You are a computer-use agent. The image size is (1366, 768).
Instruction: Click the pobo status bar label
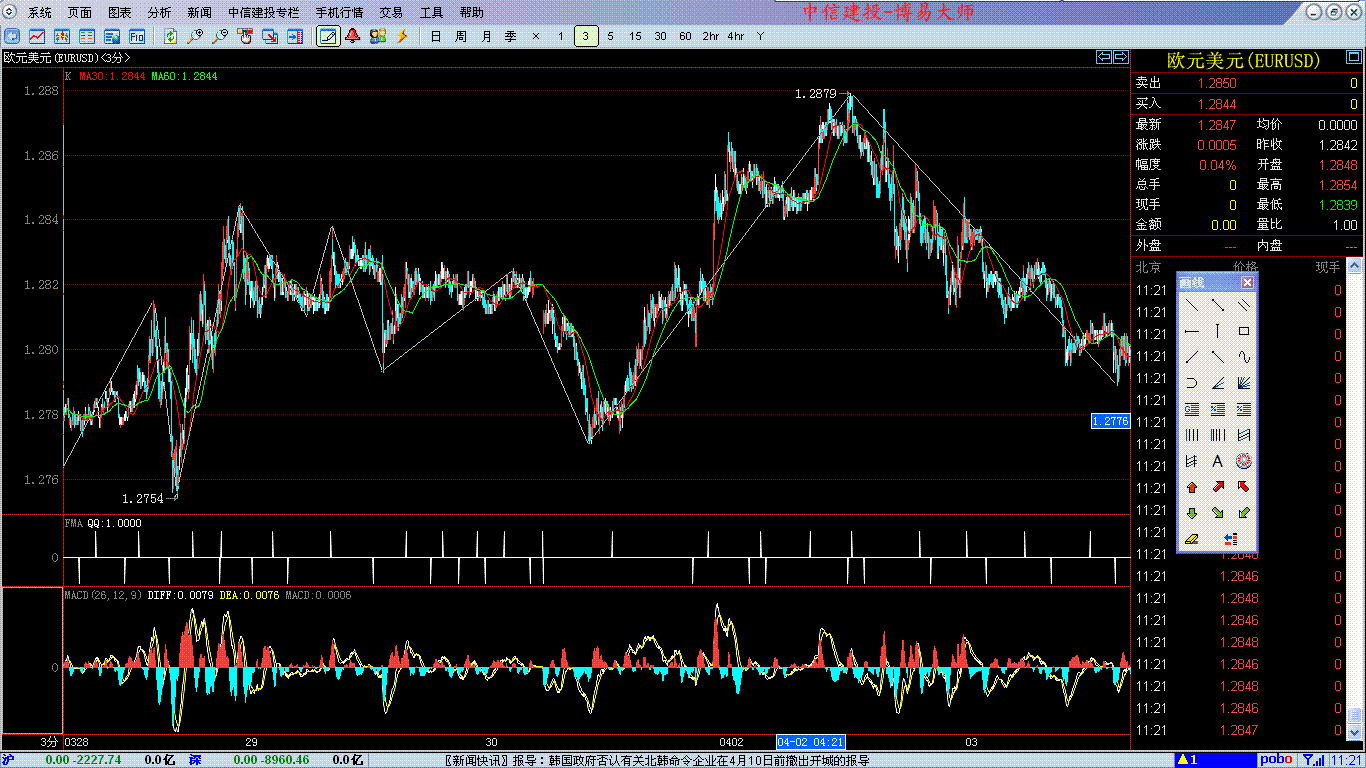(x=1276, y=760)
